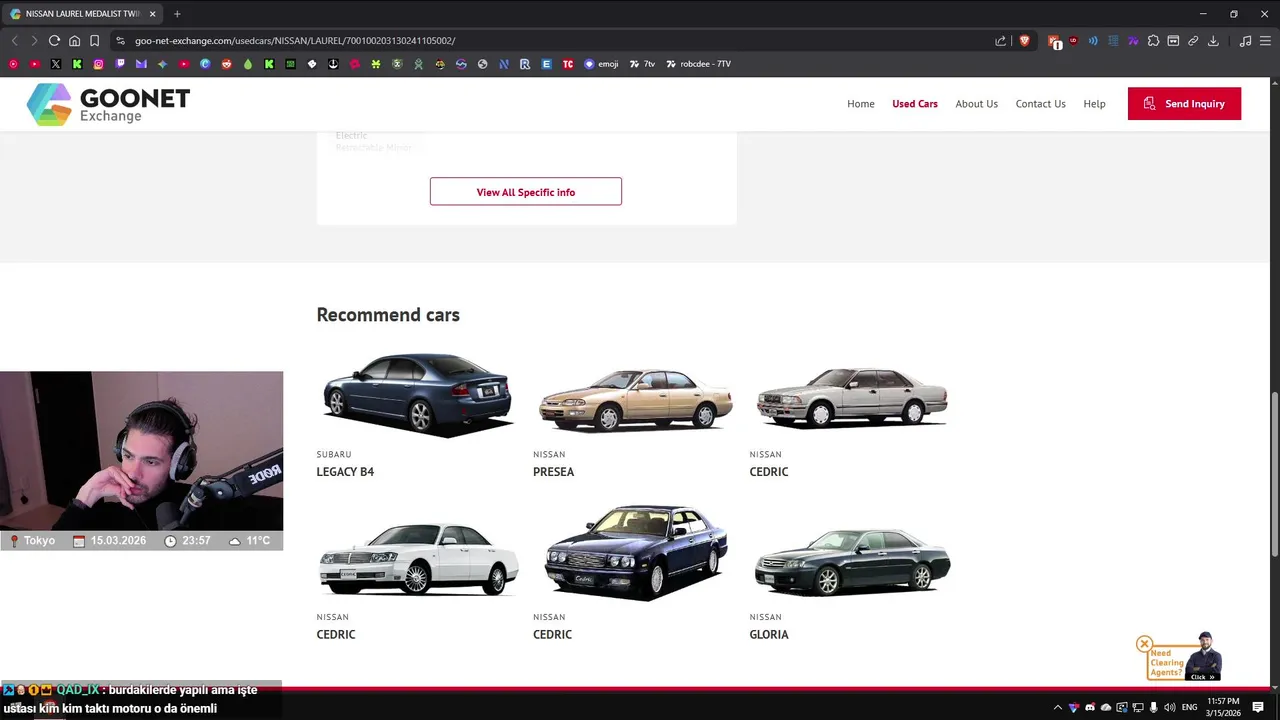Screen dimensions: 1280x720
Task: Open the robcdee - 7TV bookmark
Action: (x=698, y=64)
